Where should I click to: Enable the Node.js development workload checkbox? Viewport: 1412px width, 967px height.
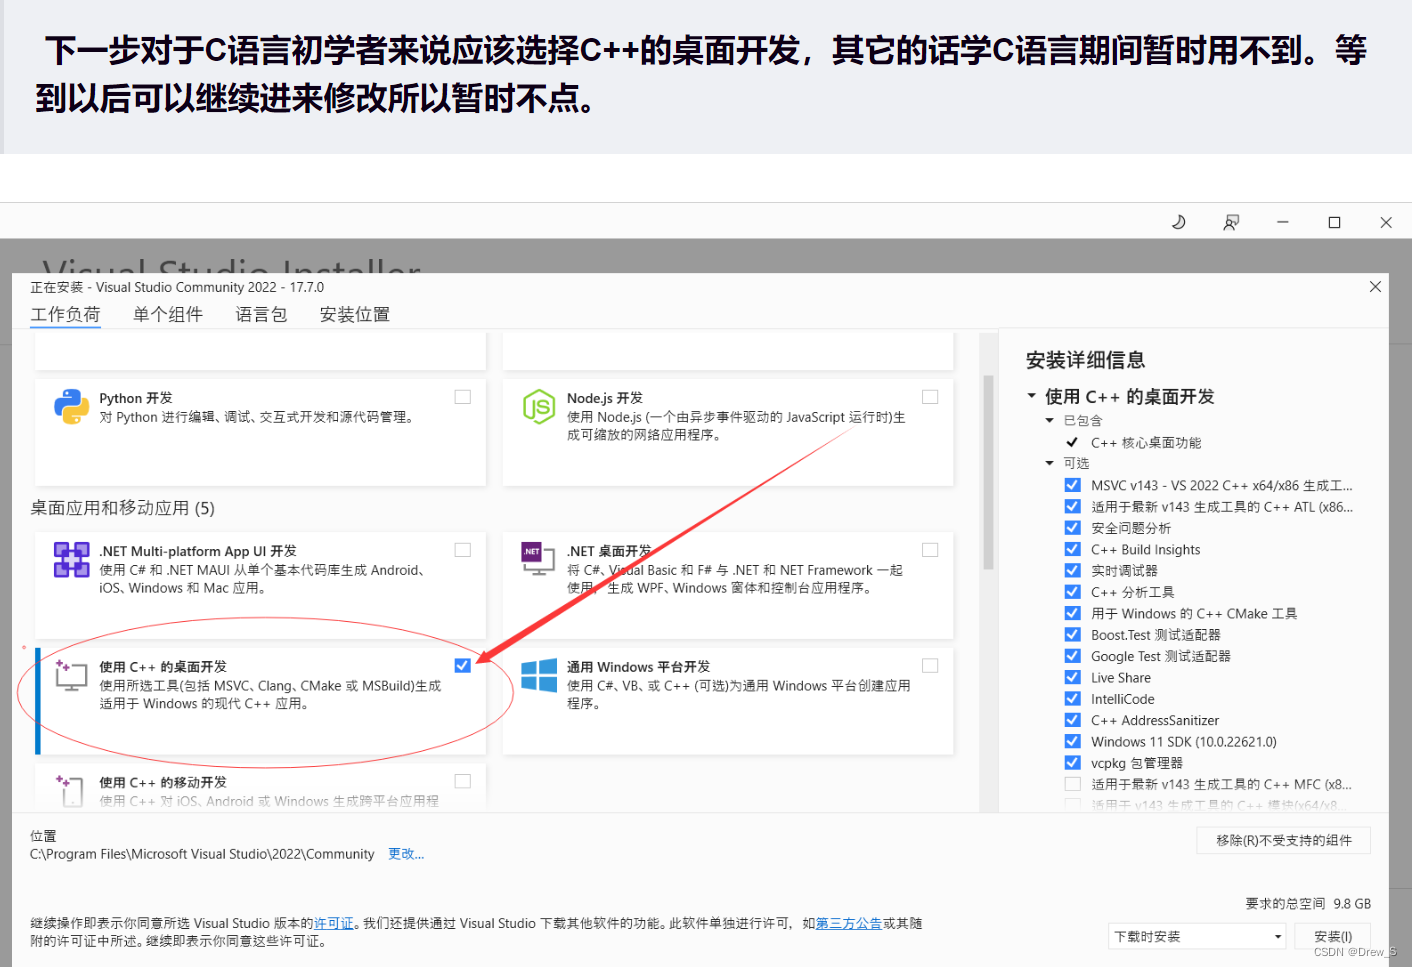(930, 397)
